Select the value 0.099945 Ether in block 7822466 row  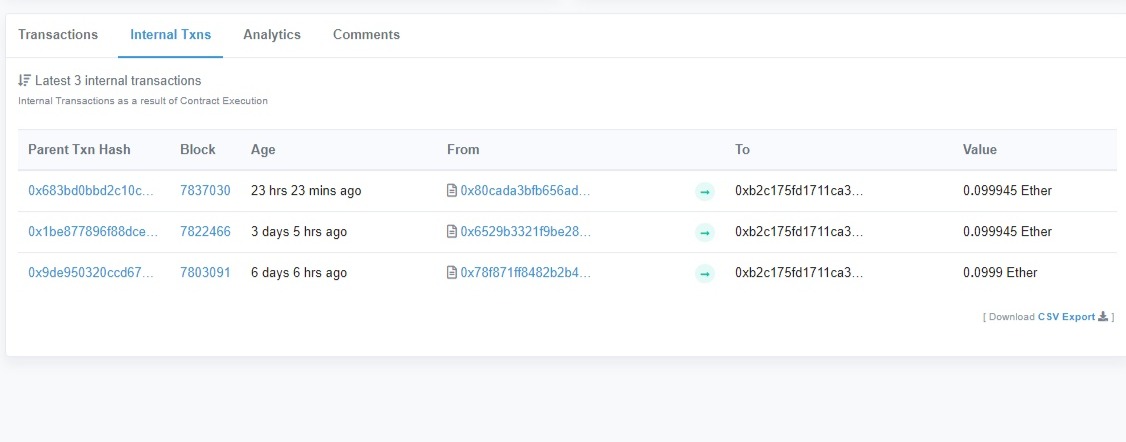coord(1008,232)
